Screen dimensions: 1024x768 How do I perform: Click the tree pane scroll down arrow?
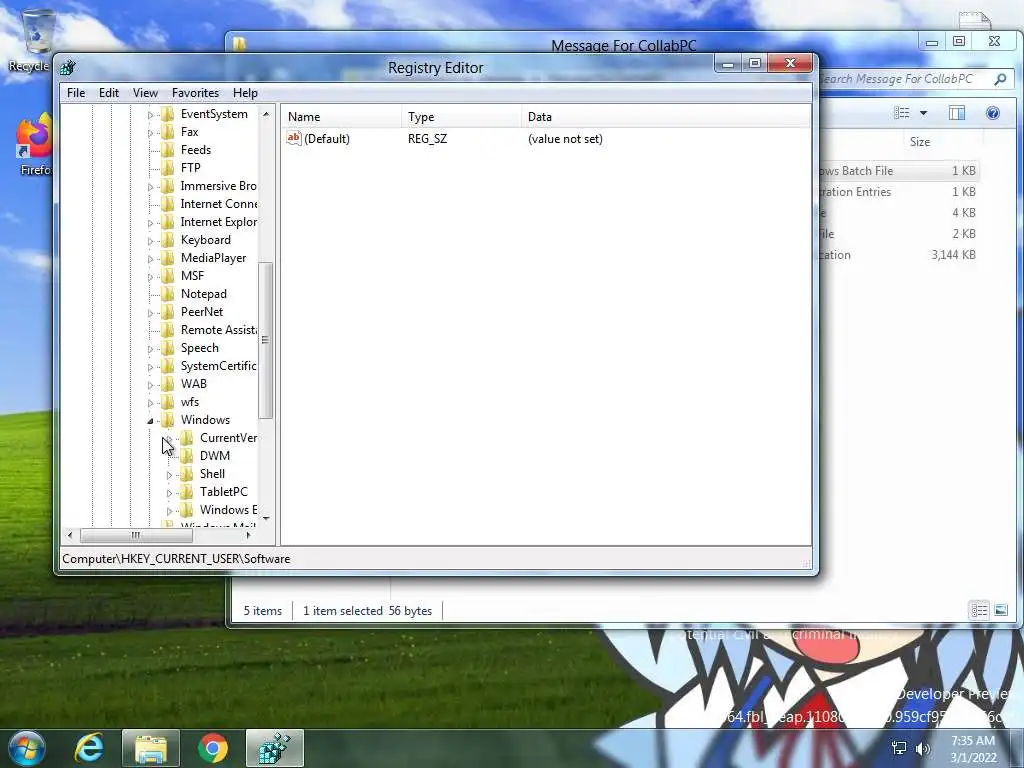click(x=266, y=519)
